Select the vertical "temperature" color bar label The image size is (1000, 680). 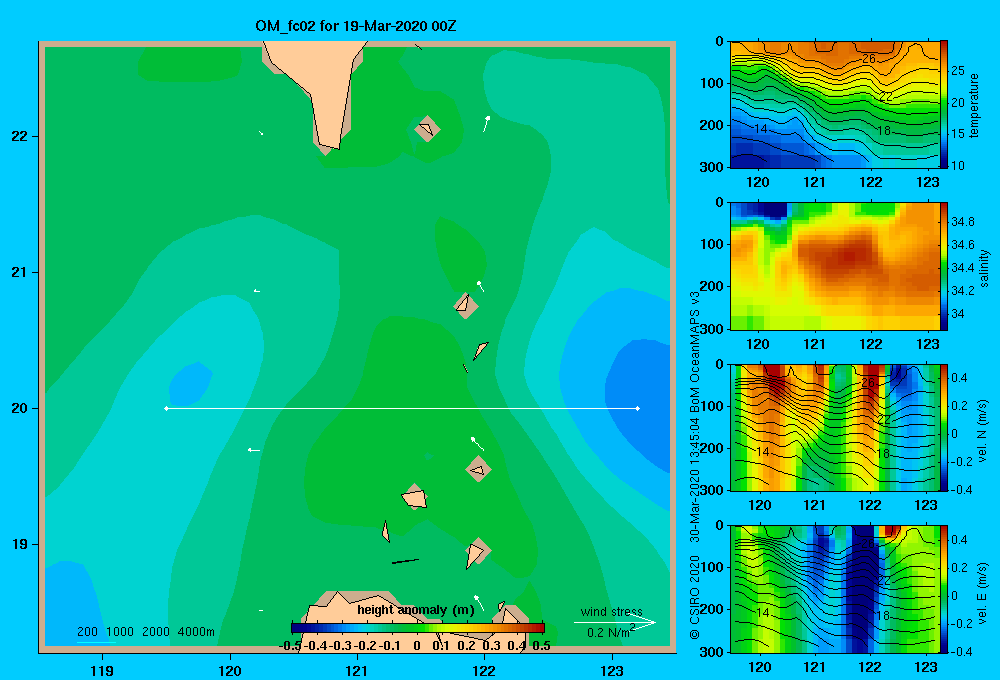974,105
